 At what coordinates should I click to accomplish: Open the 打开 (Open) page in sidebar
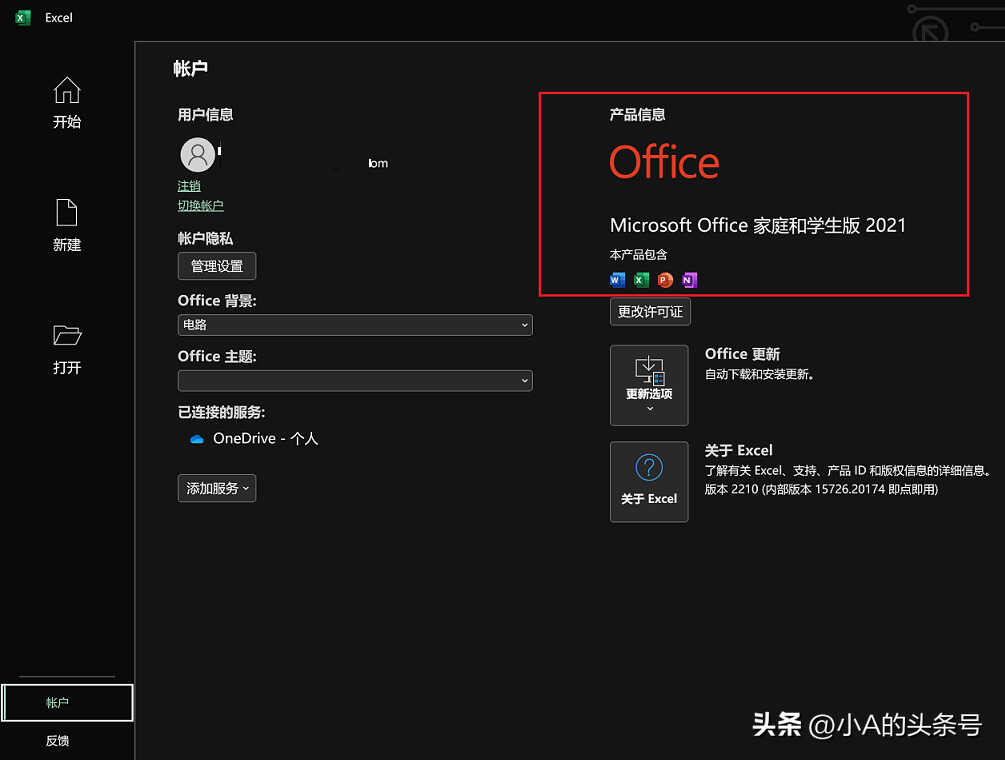(x=67, y=349)
